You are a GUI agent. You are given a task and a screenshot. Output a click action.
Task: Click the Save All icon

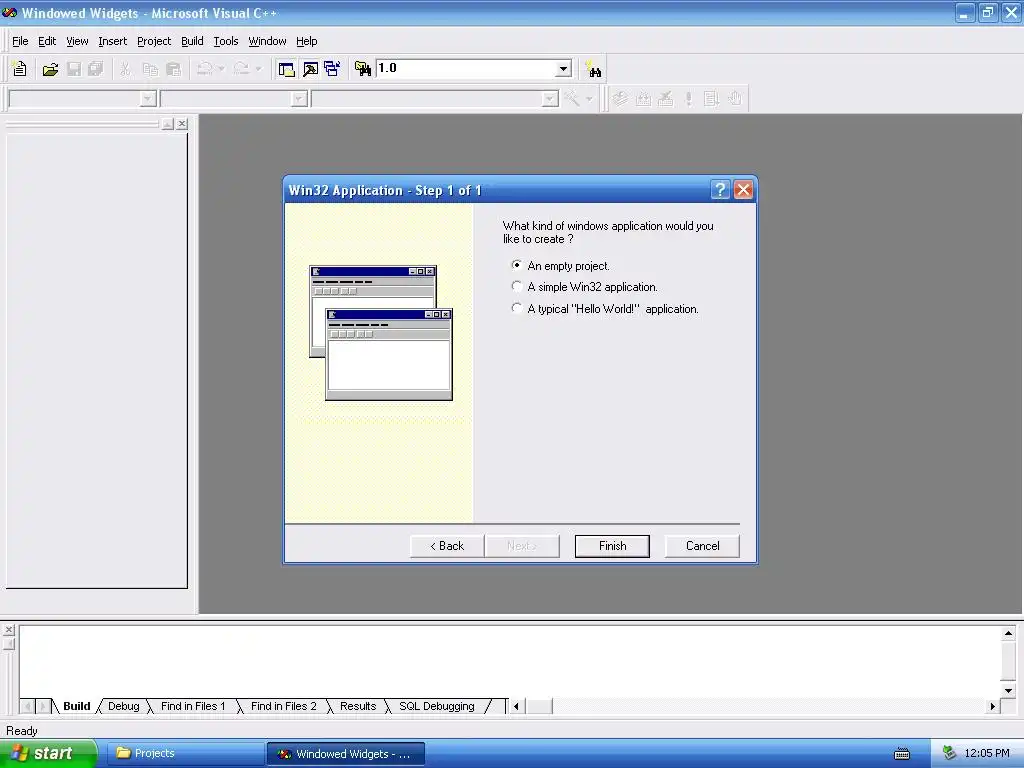coord(95,69)
